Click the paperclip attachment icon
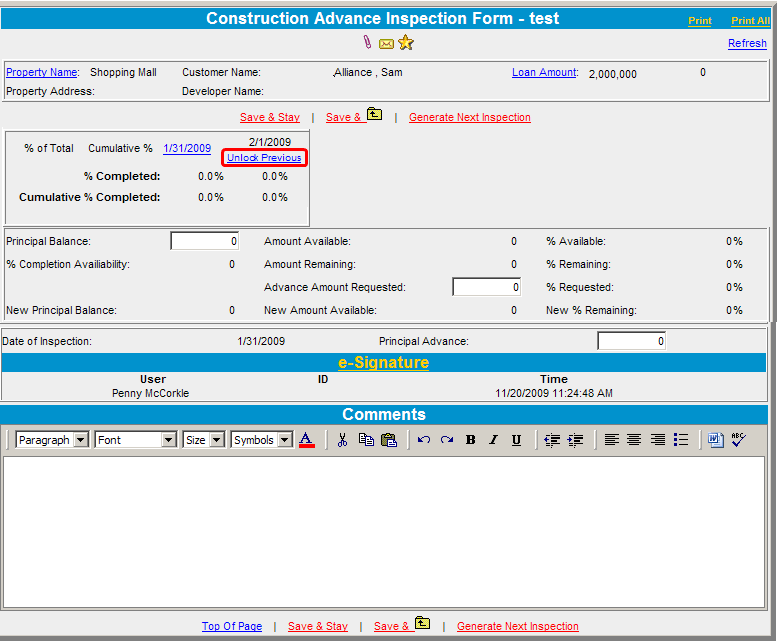 tap(367, 42)
